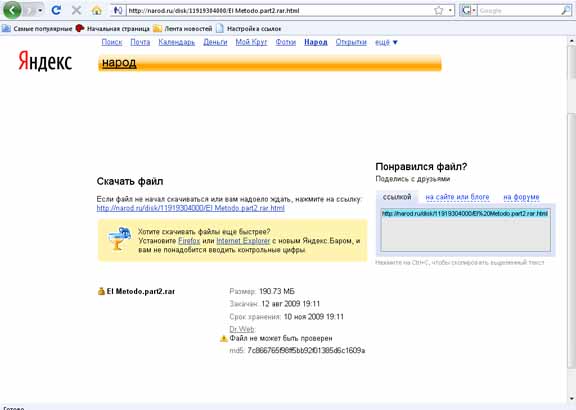Switch to на сайте или блоге tab
The width and height of the screenshot is (576, 410).
click(457, 197)
